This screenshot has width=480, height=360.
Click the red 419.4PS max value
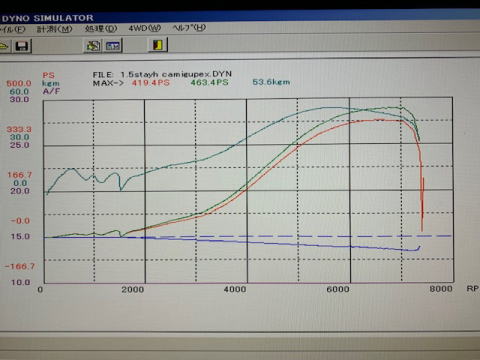pos(151,83)
